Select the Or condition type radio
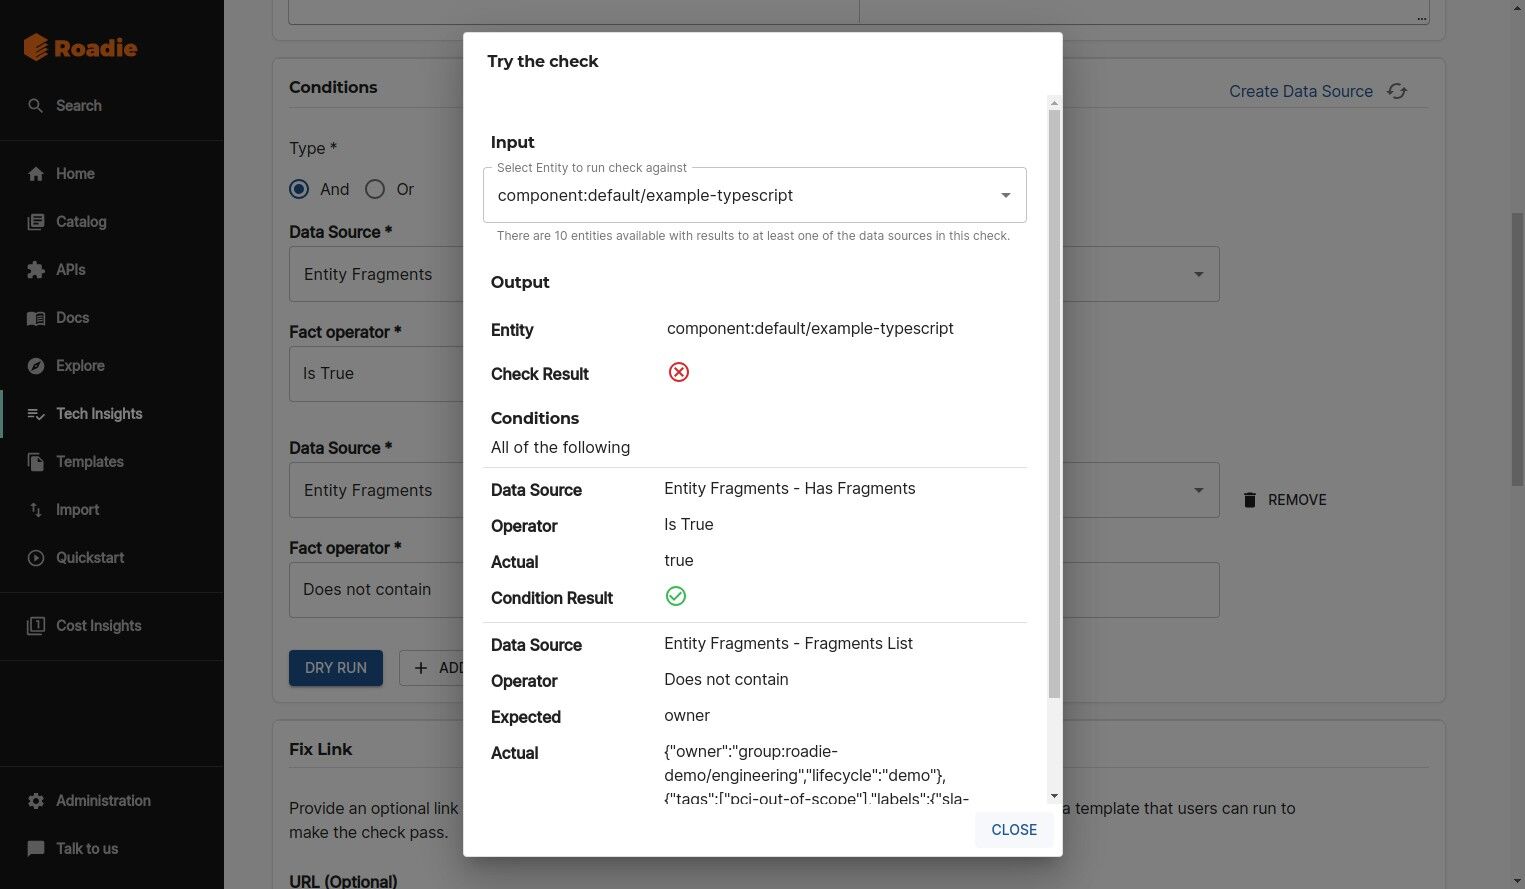 pyautogui.click(x=375, y=189)
